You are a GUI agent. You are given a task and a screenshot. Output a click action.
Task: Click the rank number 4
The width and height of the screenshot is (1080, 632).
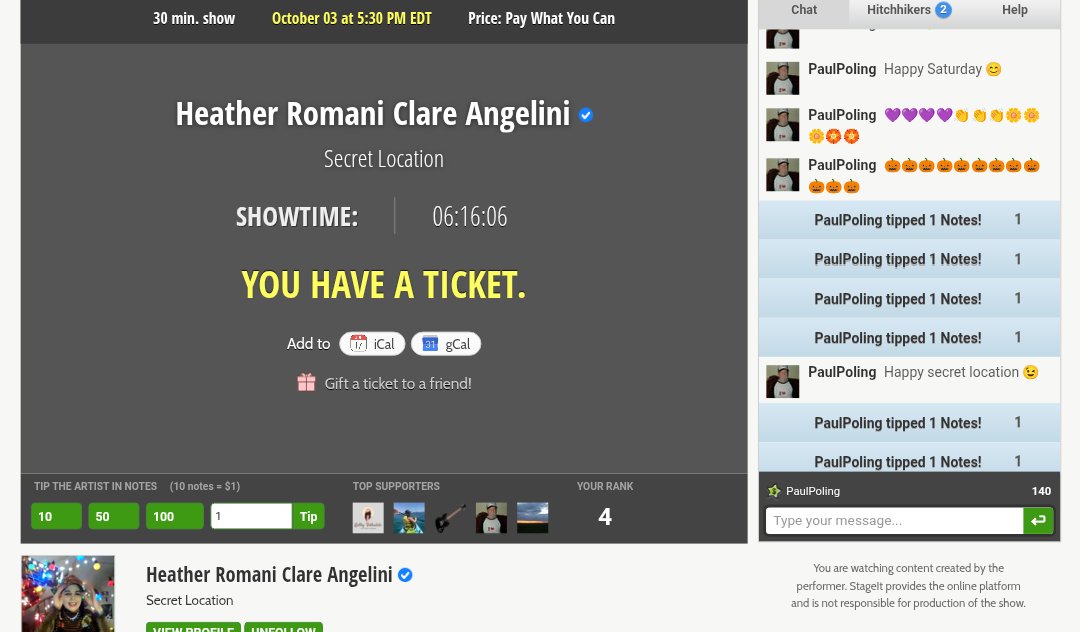point(605,516)
